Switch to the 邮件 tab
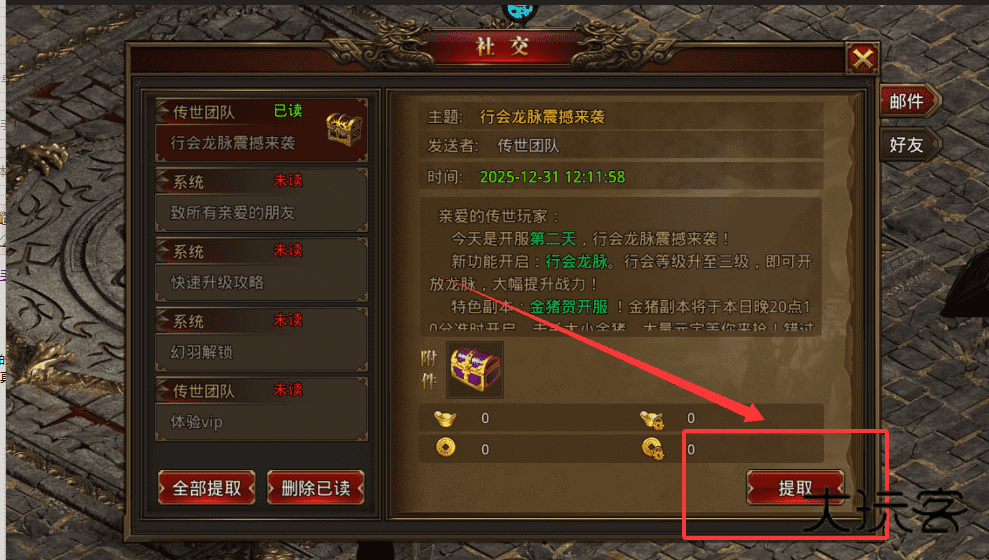This screenshot has width=989, height=560. [x=908, y=101]
